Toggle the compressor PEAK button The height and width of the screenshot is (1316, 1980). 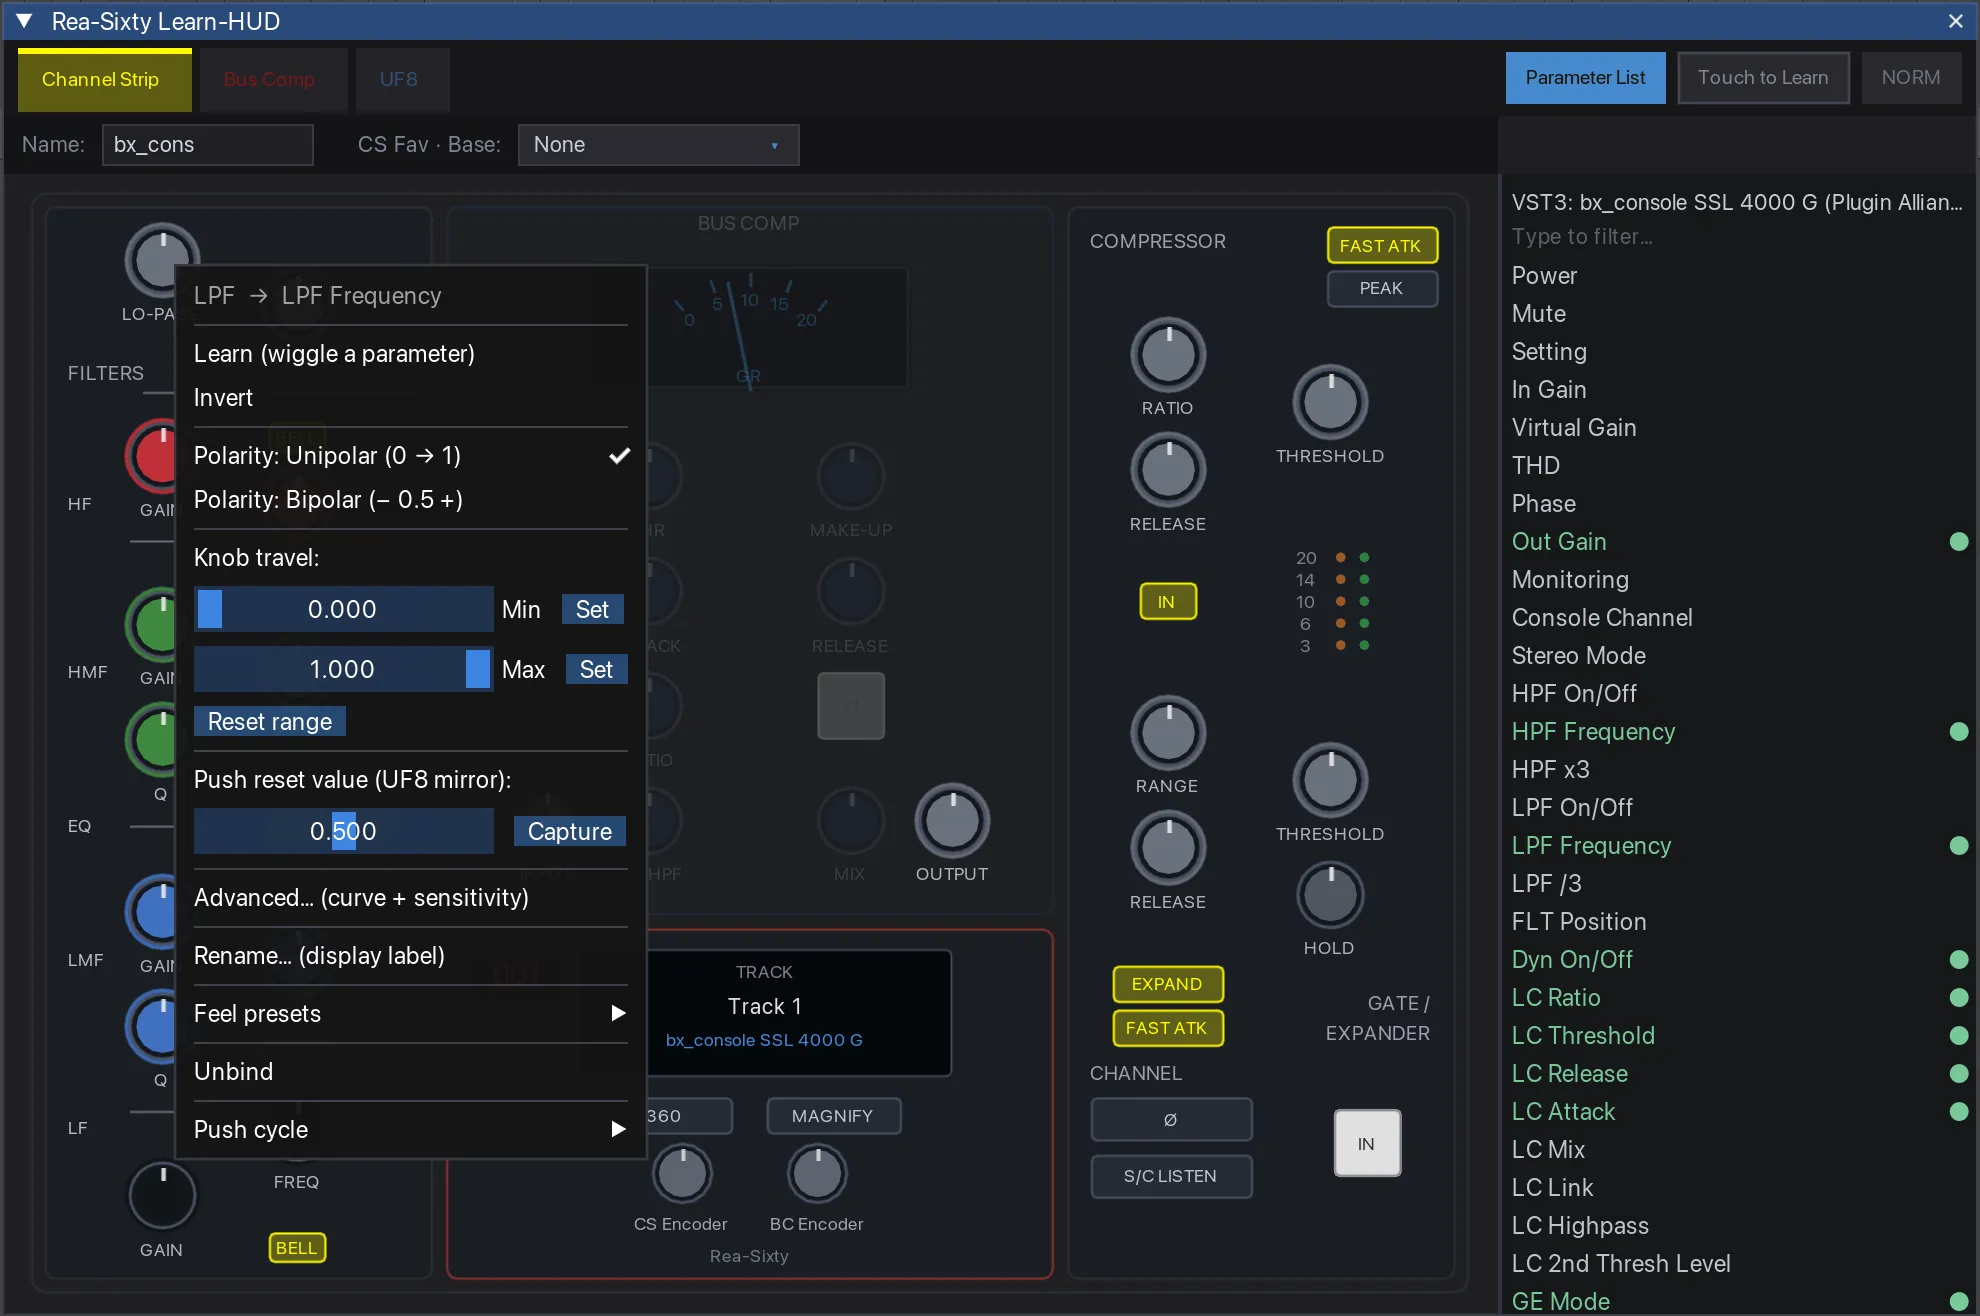(x=1382, y=289)
